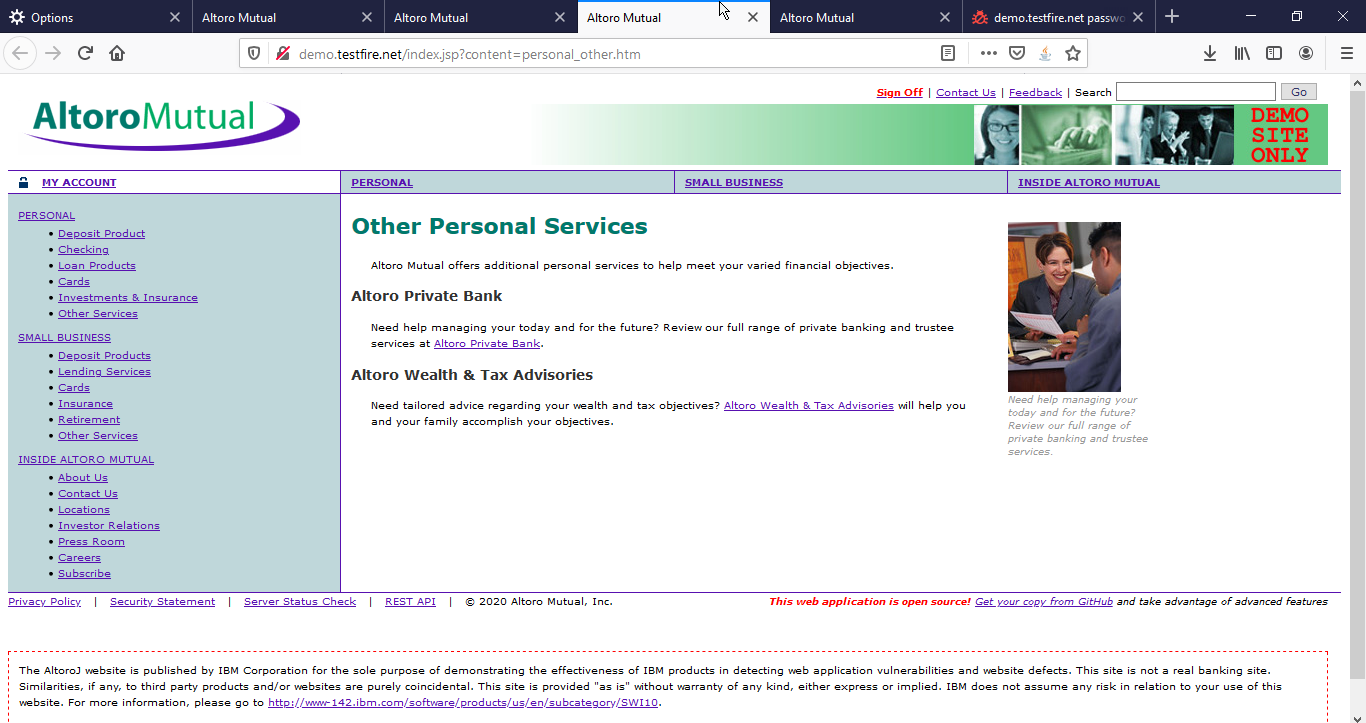Focus the site Search input box
Image resolution: width=1366 pixels, height=723 pixels.
(1196, 92)
